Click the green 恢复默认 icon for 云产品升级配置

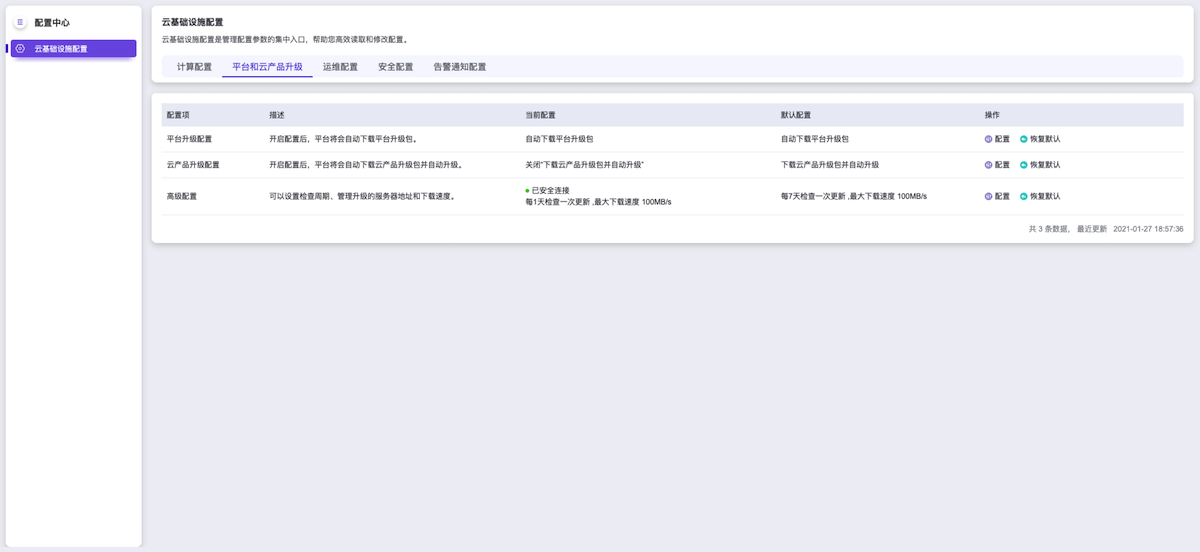click(x=1024, y=165)
